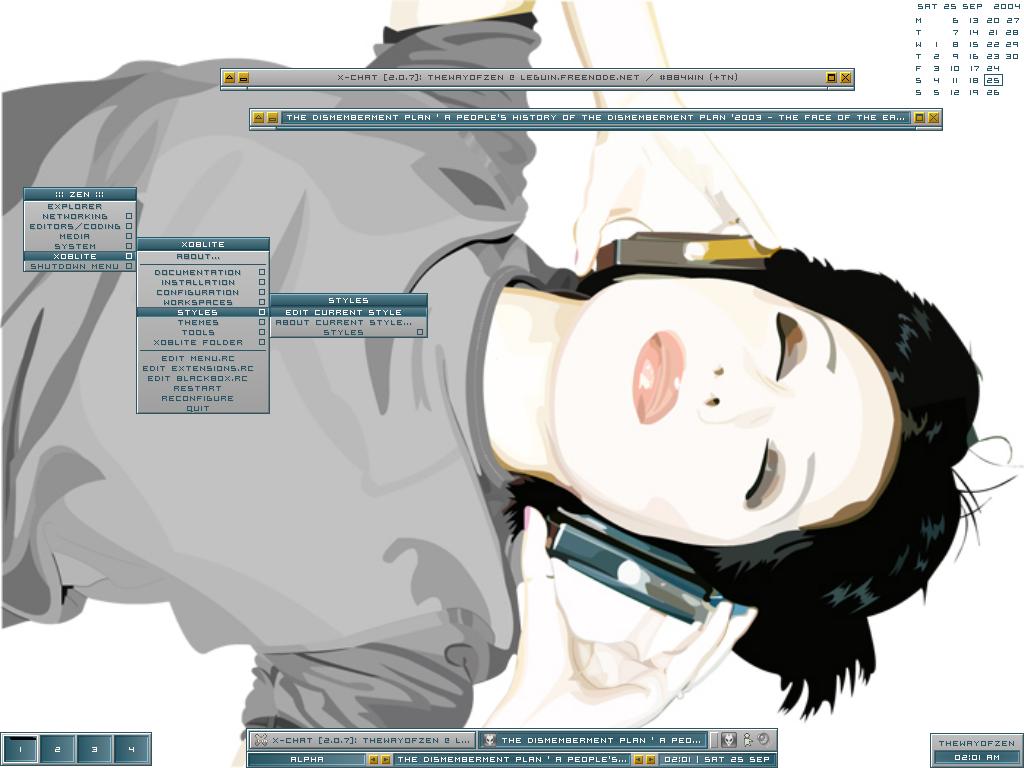Minimize the Dismemberment Plan window
The height and width of the screenshot is (768, 1024).
click(273, 118)
